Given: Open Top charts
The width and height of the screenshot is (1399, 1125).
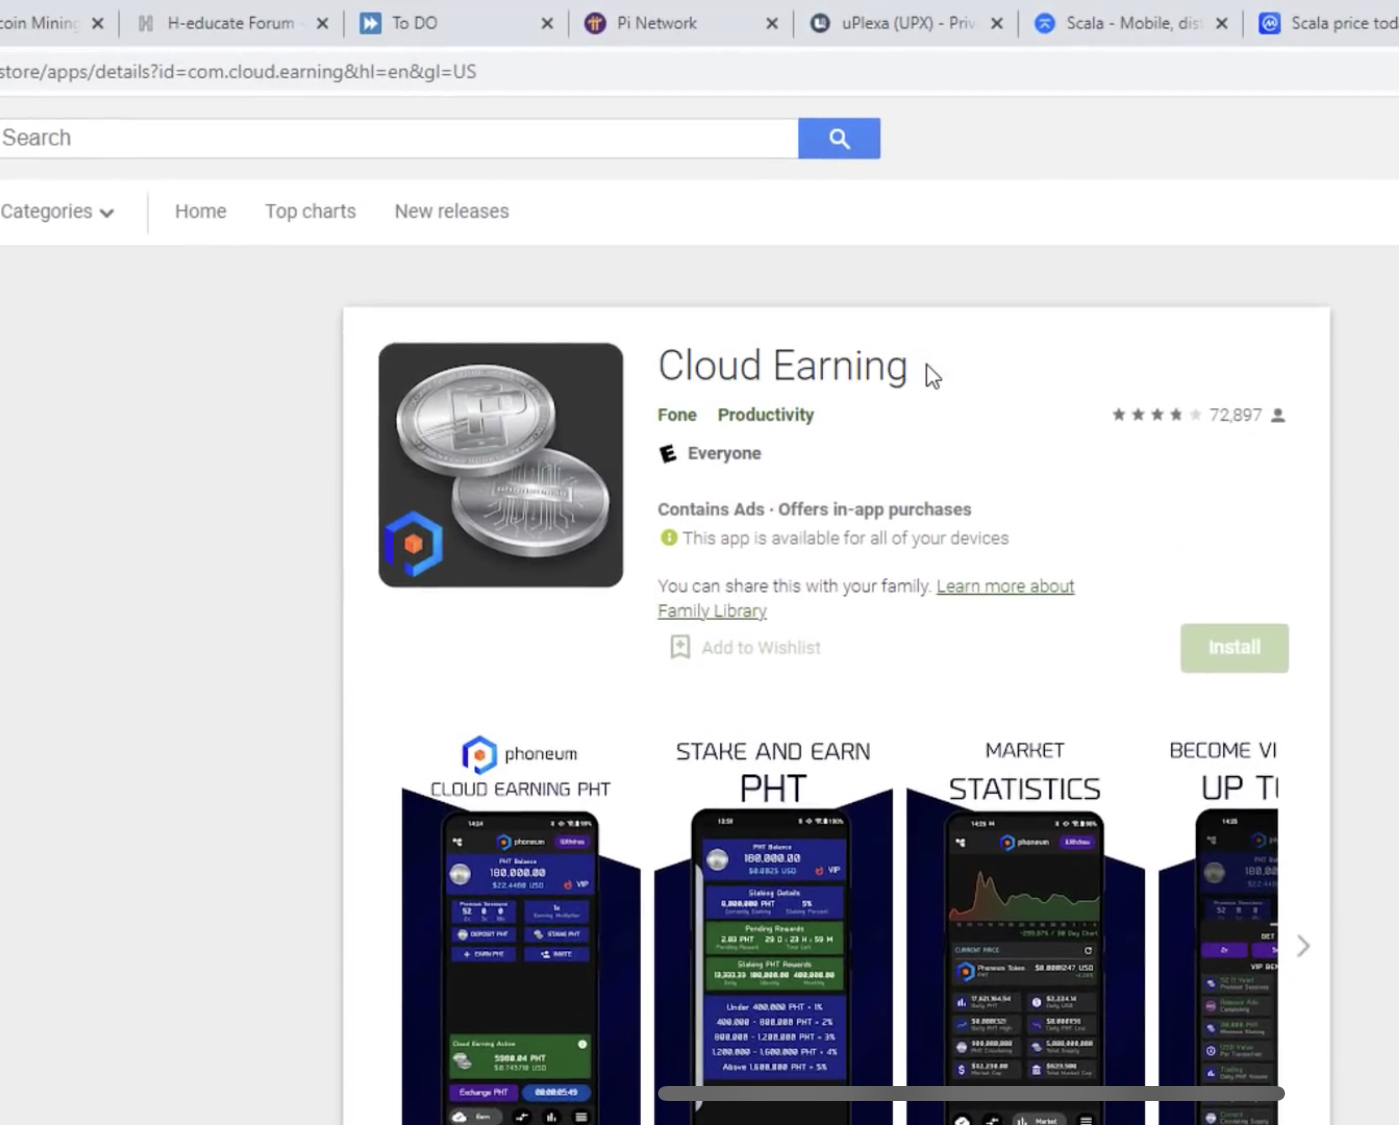Looking at the screenshot, I should point(310,212).
